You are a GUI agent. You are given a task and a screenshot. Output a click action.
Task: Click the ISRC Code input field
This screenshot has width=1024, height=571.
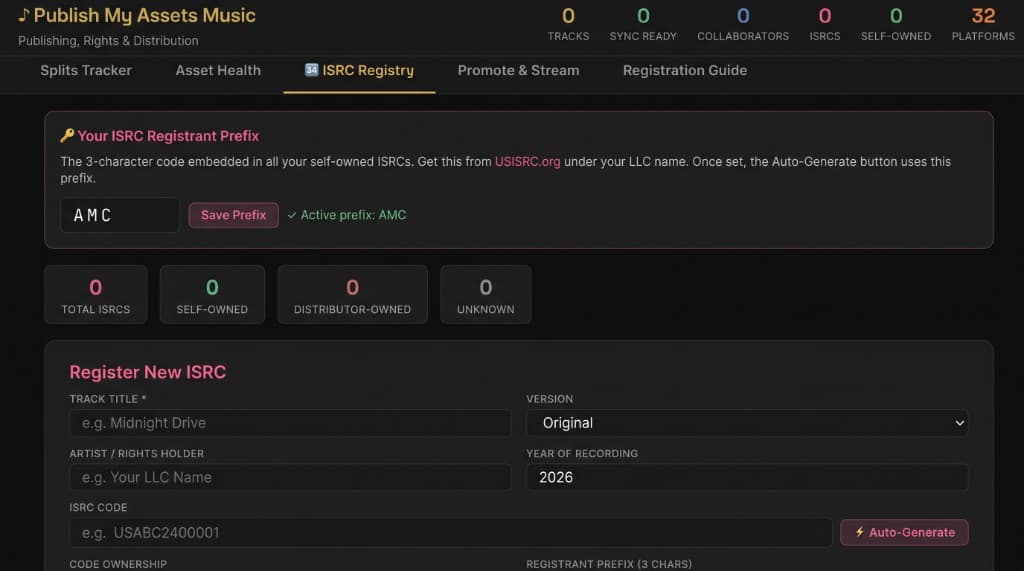451,533
